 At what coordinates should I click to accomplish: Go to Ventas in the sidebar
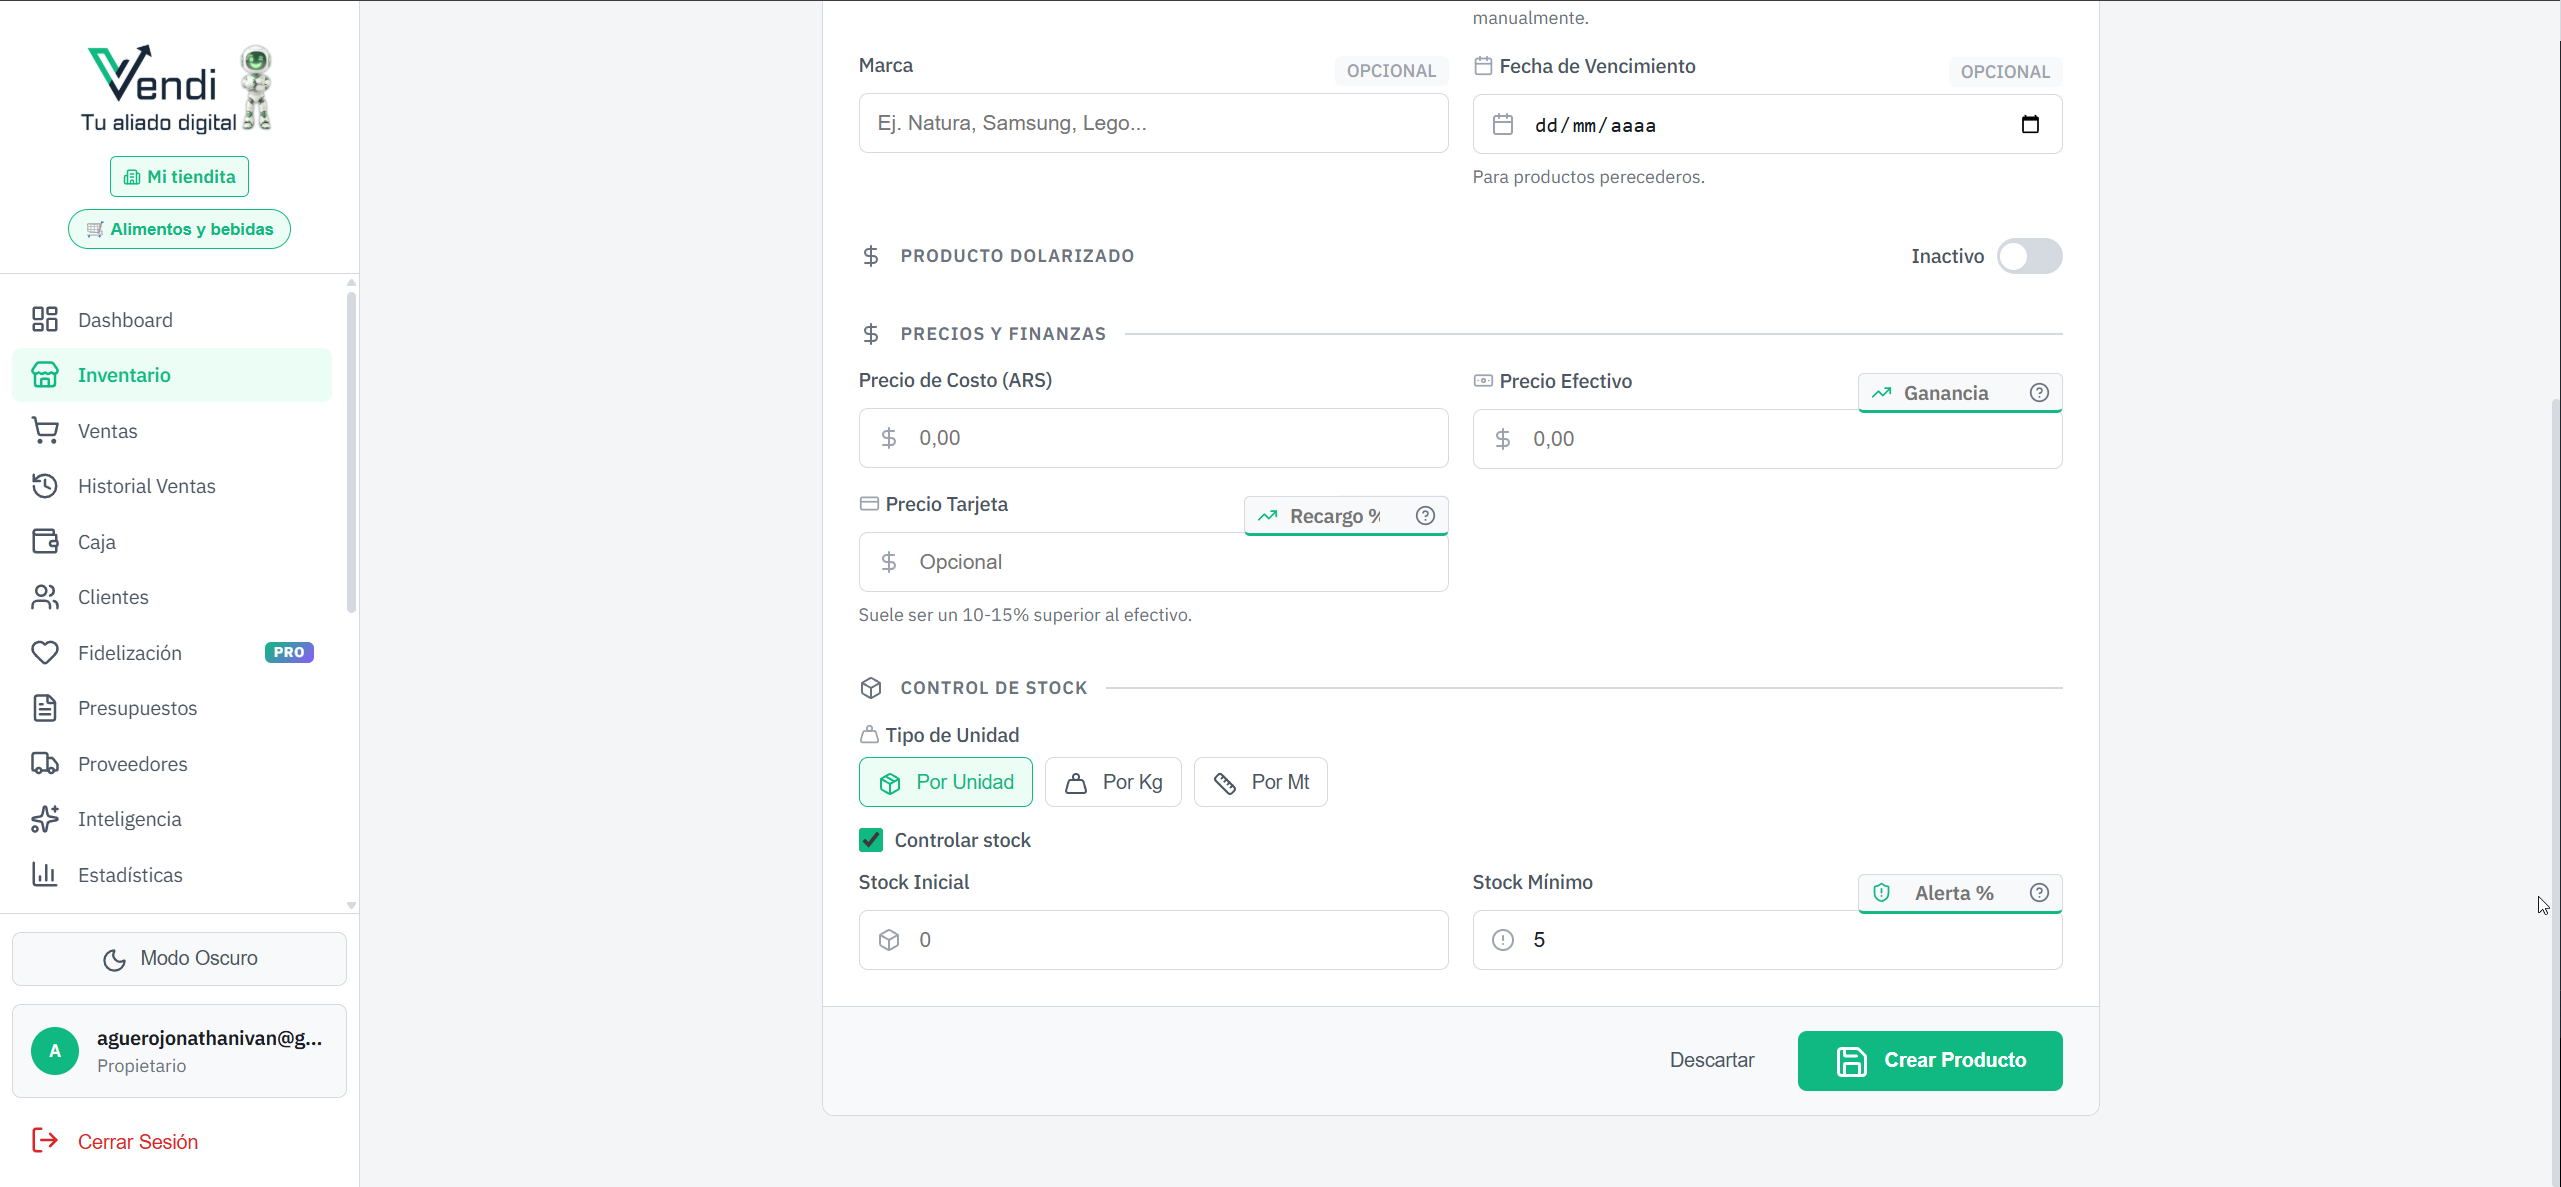[108, 431]
